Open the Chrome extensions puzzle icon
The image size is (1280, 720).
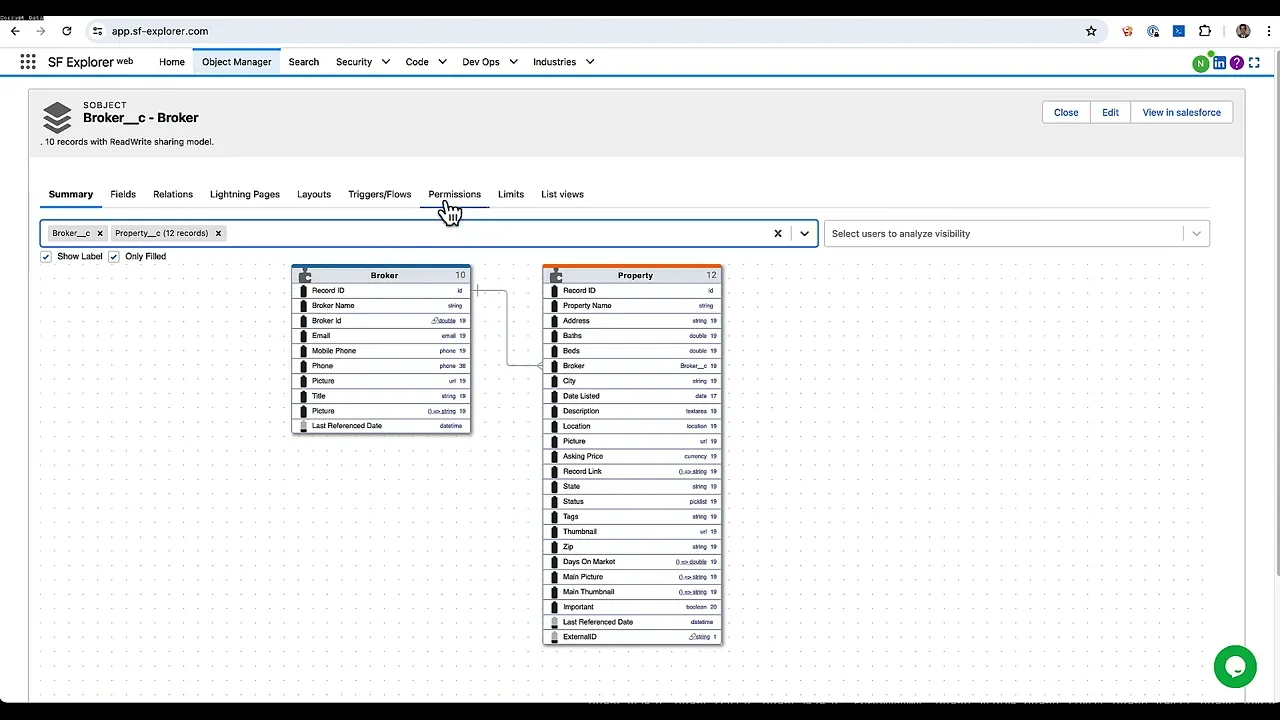[1205, 31]
